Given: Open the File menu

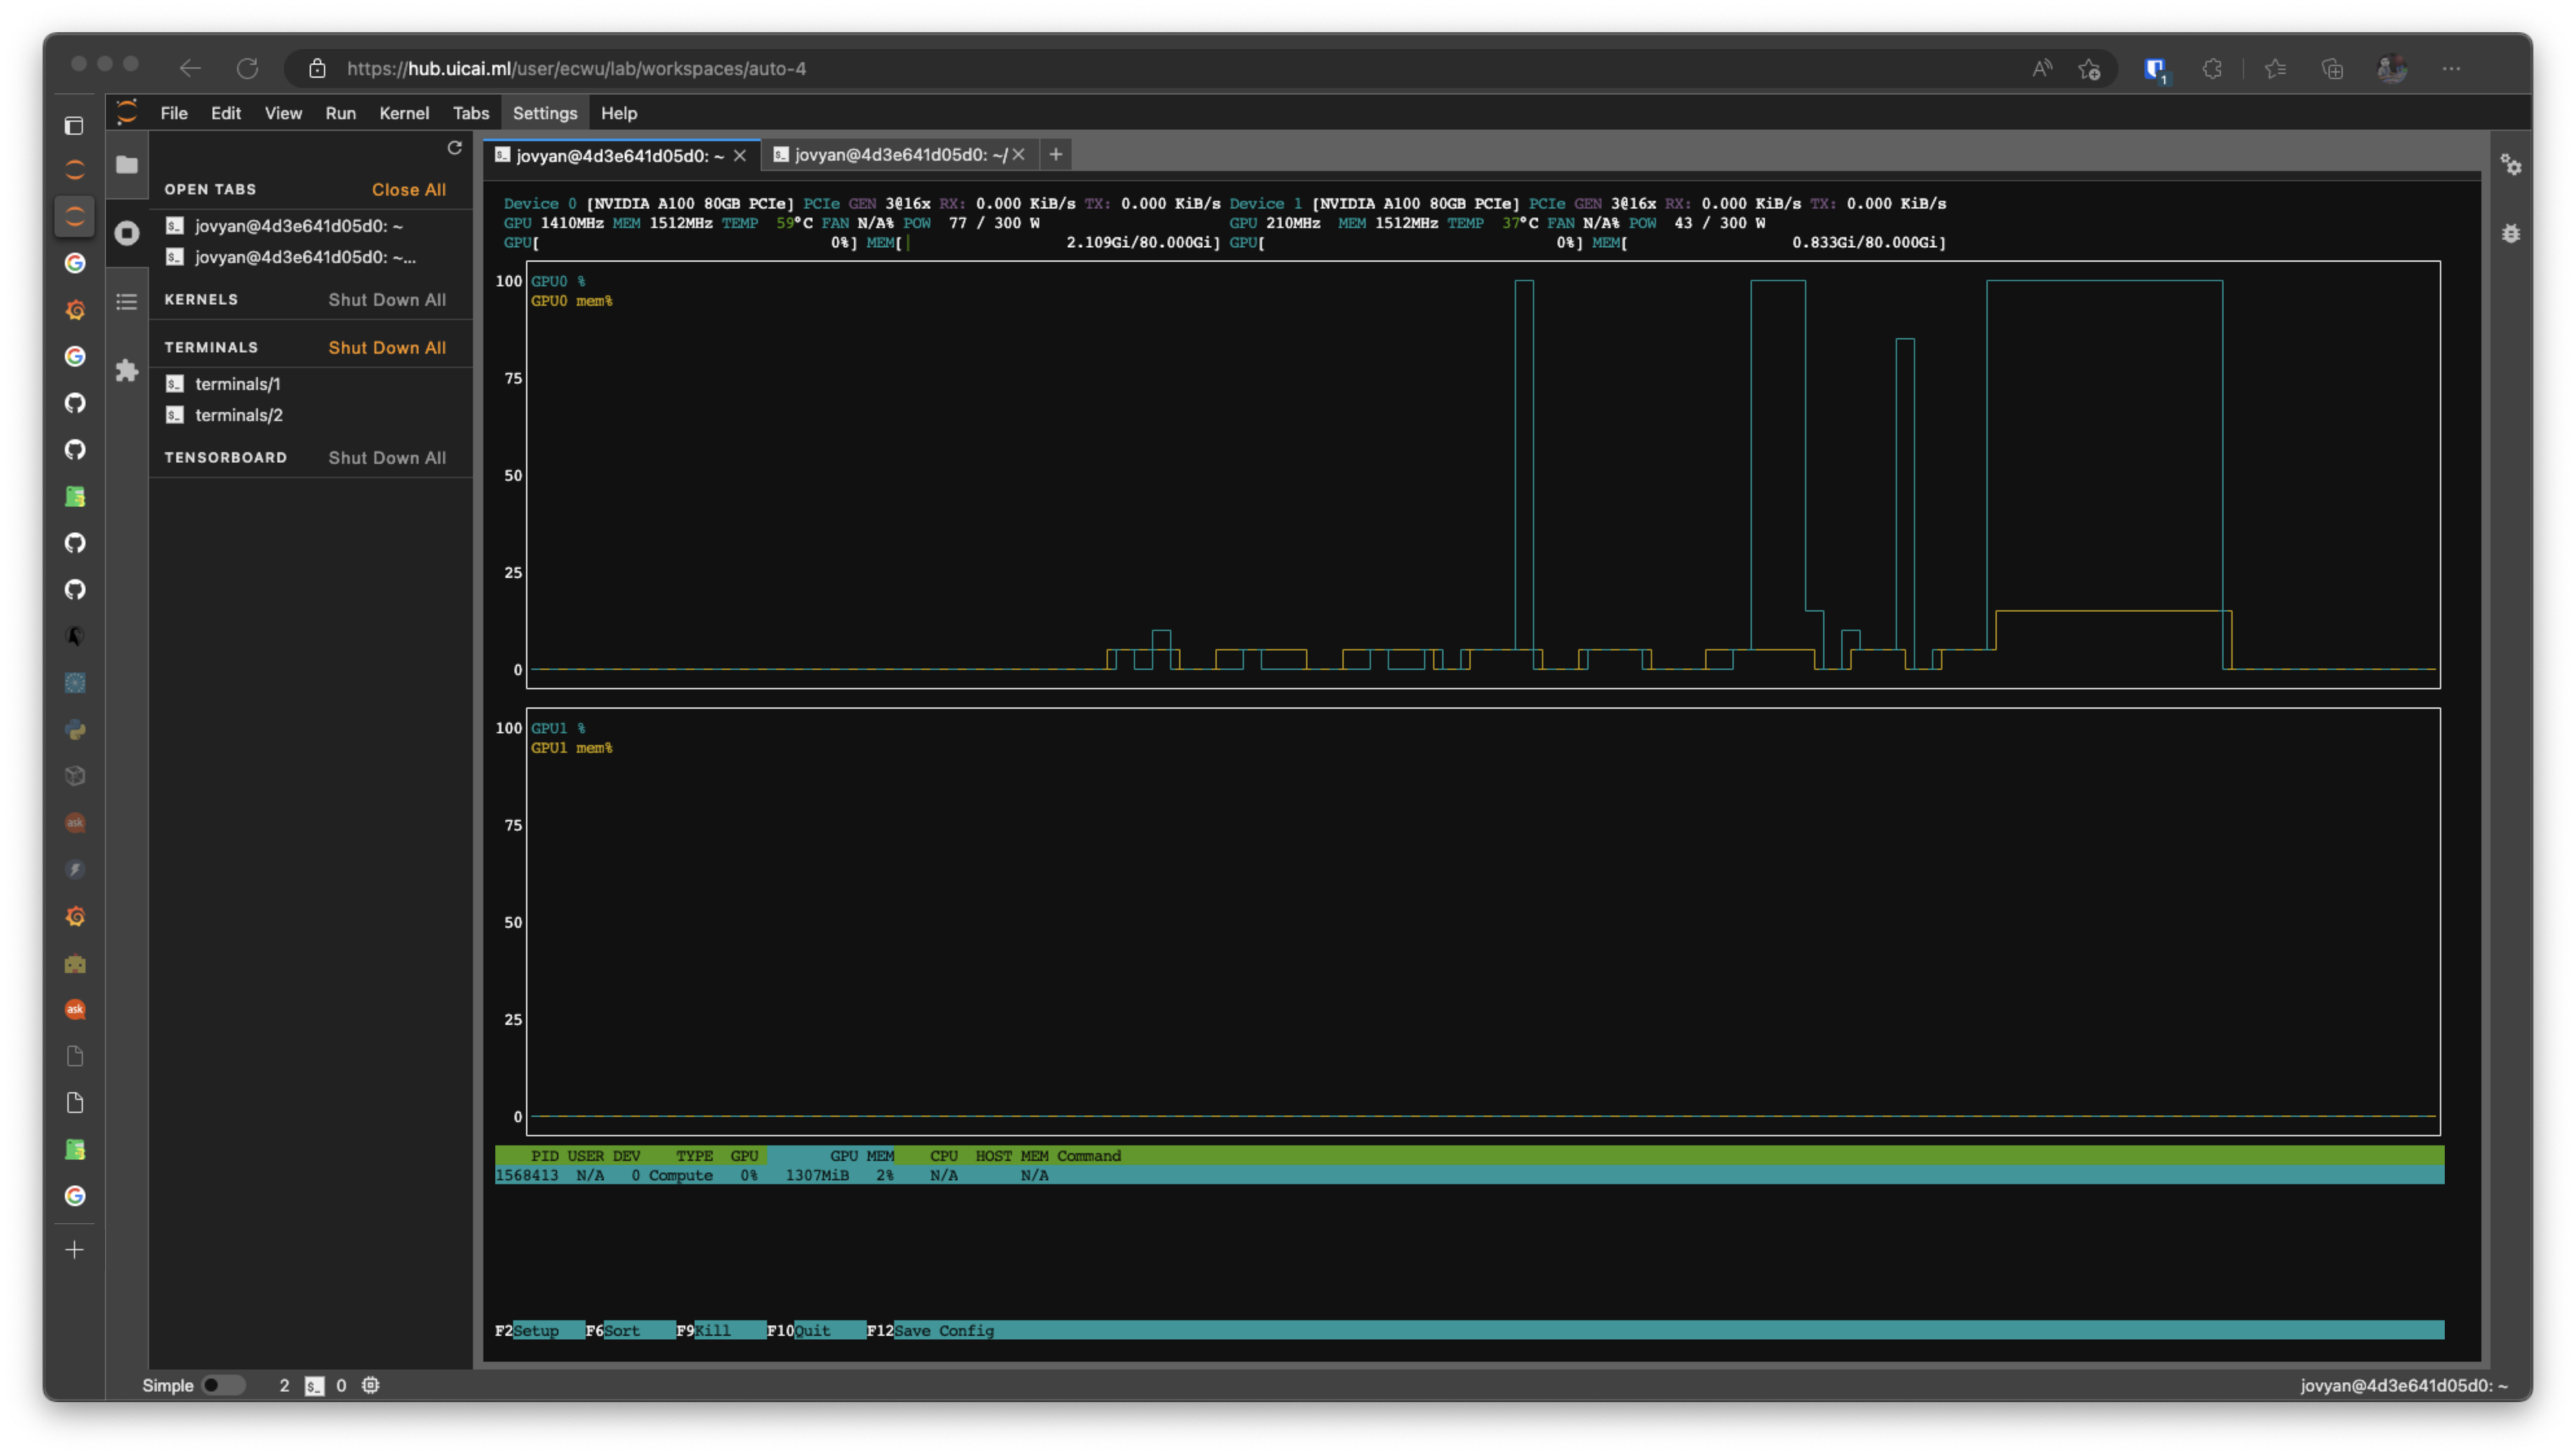Looking at the screenshot, I should coord(174,113).
